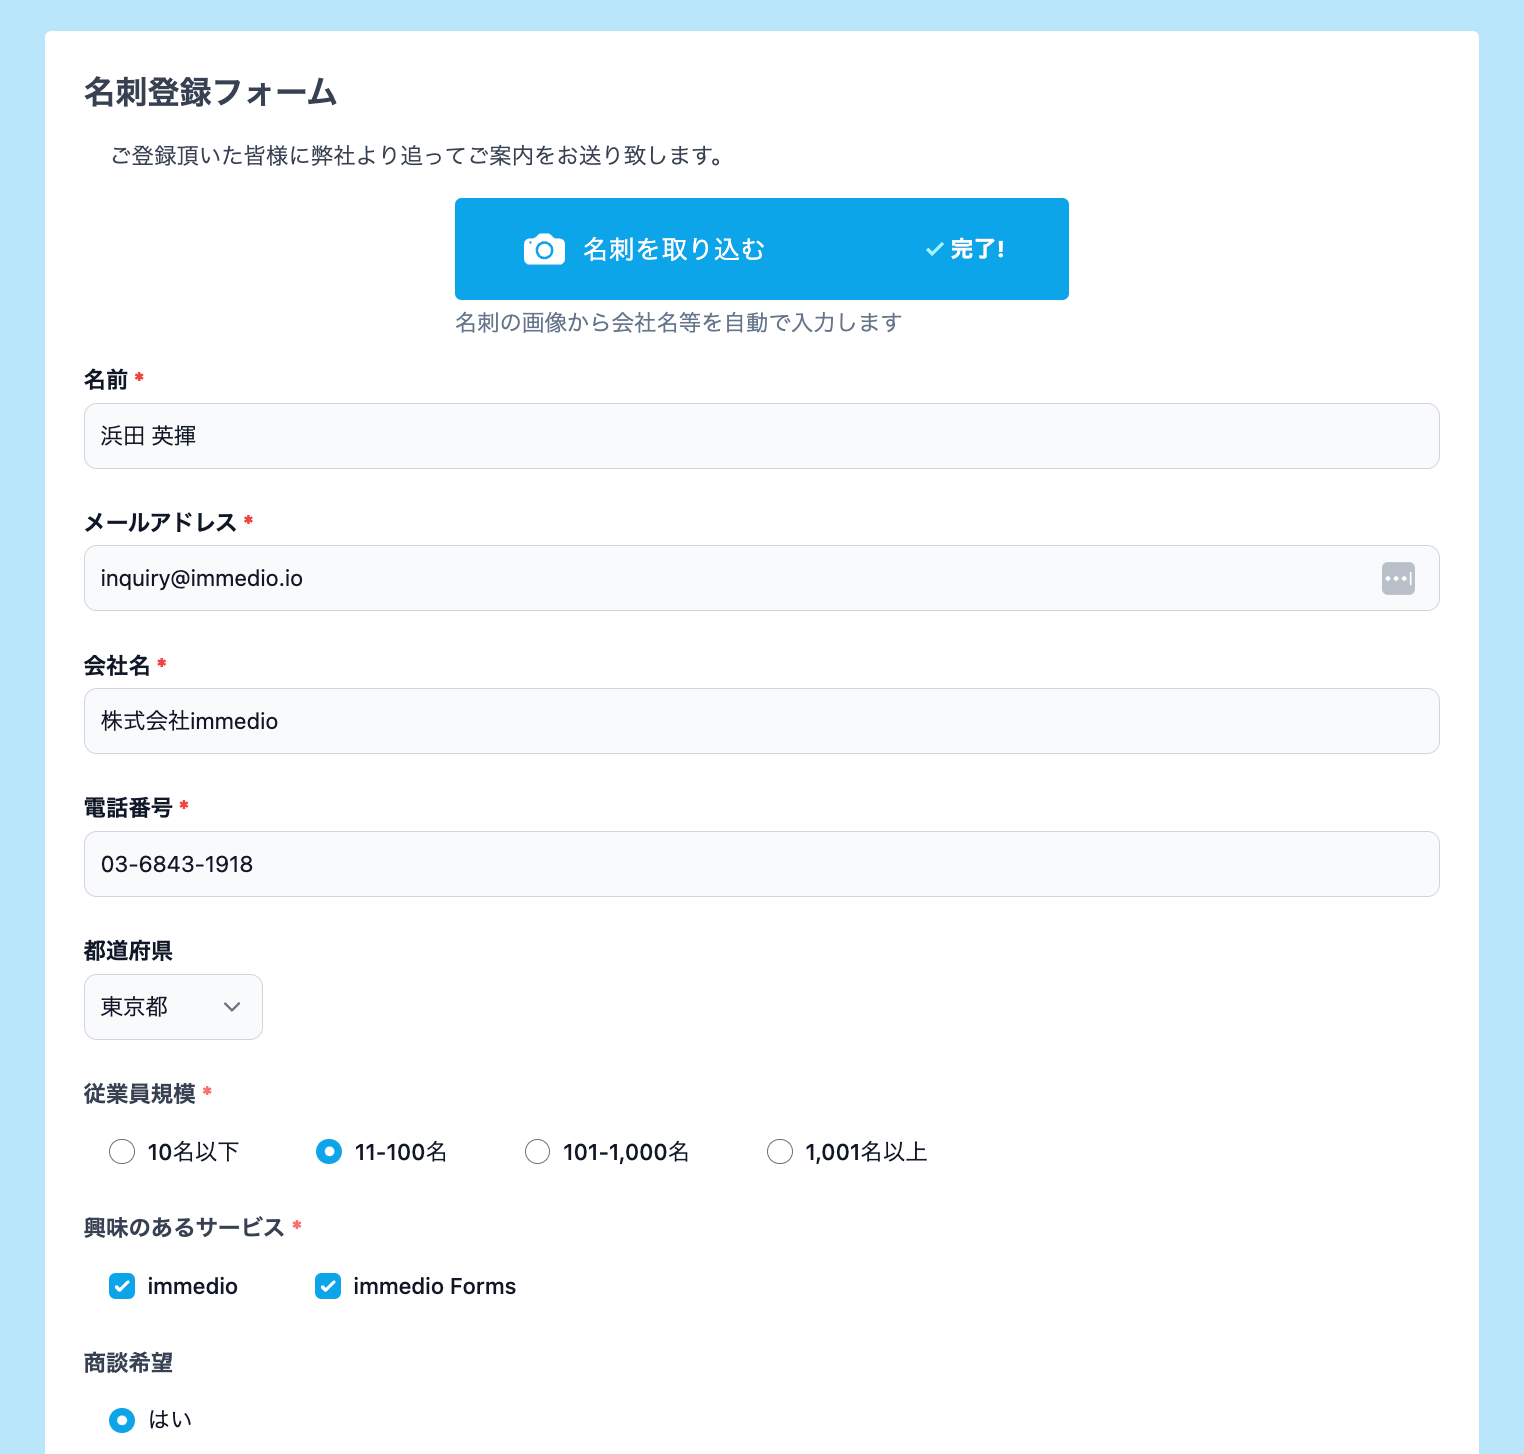This screenshot has height=1454, width=1524.
Task: Click the hint text 名刺の画像から会社名等を自動で入力します
Action: (x=679, y=322)
